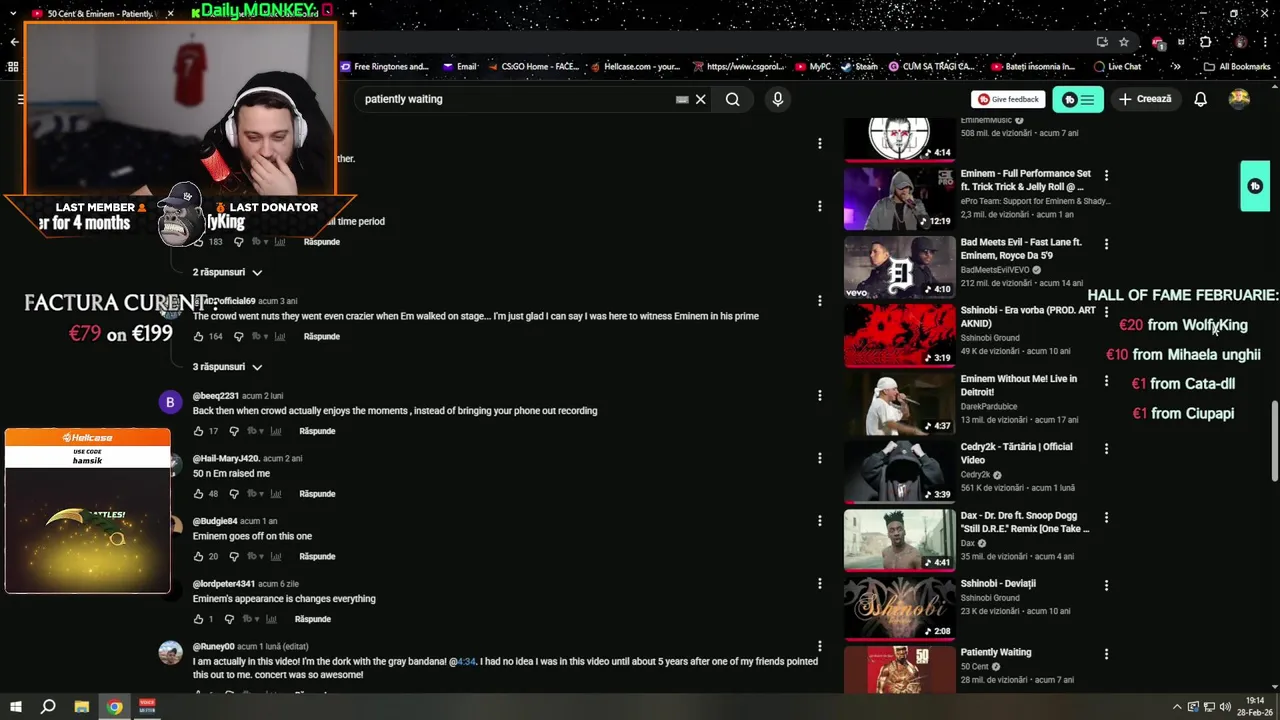Image resolution: width=1280 pixels, height=720 pixels.
Task: Reply to the @beeq2231 comment via Răspunde
Action: (x=317, y=431)
